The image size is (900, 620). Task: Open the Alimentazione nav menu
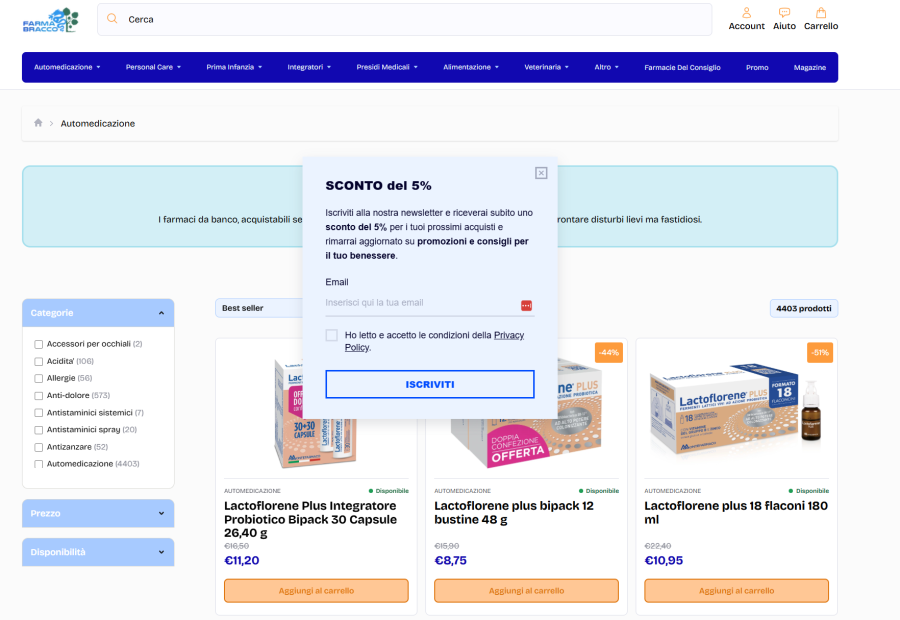(471, 67)
